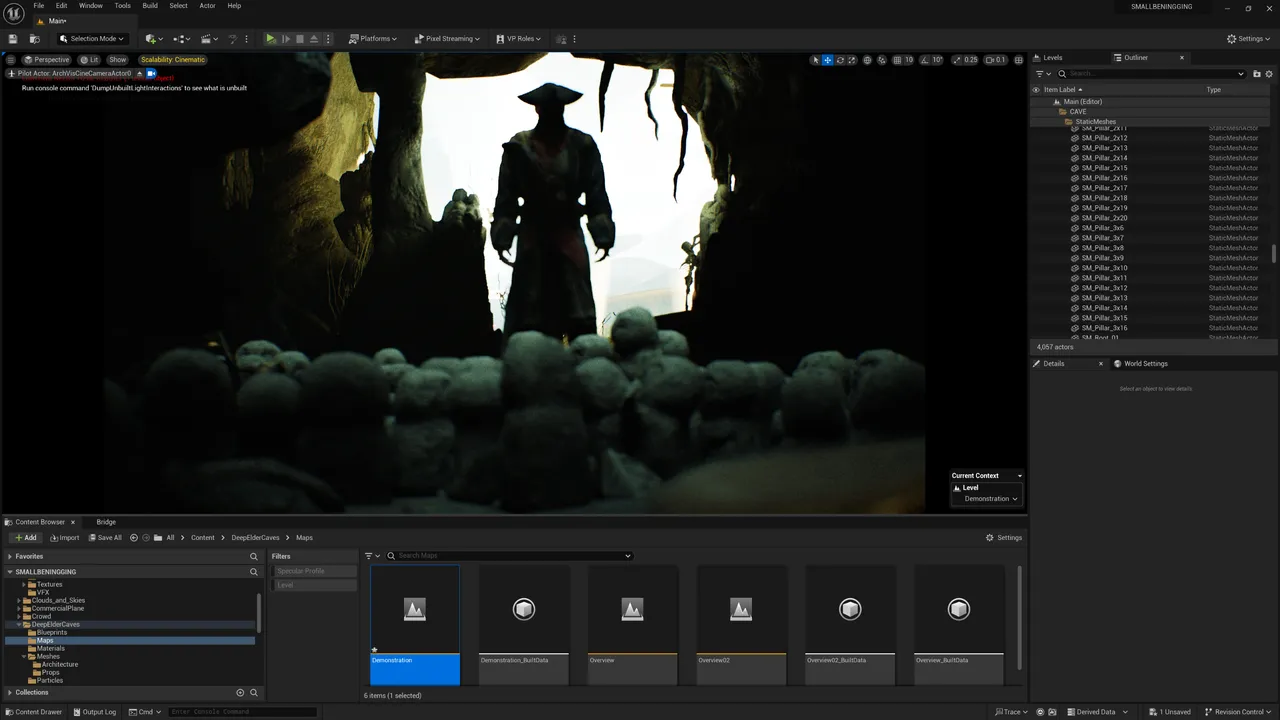Switch to the Bridge tab

pyautogui.click(x=106, y=522)
